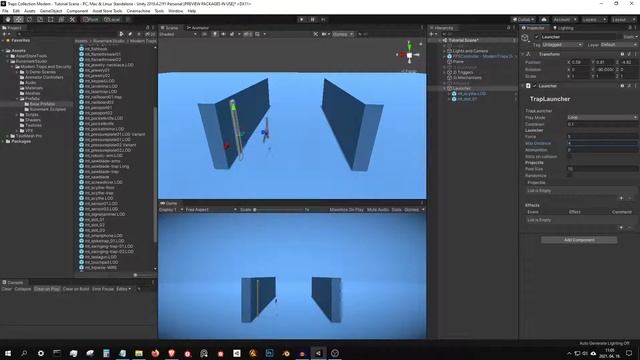Screen dimensions: 640x360
Task: Toggle Launcher component enabled checkbox
Action: (x=535, y=86)
